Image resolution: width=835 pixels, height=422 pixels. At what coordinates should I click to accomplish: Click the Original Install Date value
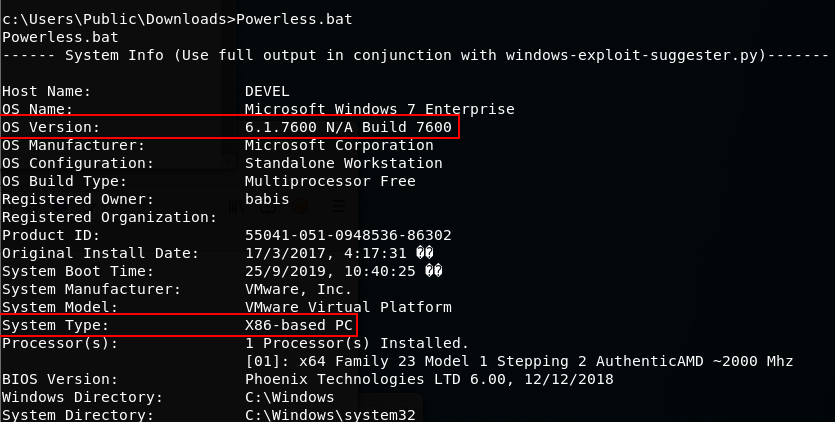click(x=339, y=253)
